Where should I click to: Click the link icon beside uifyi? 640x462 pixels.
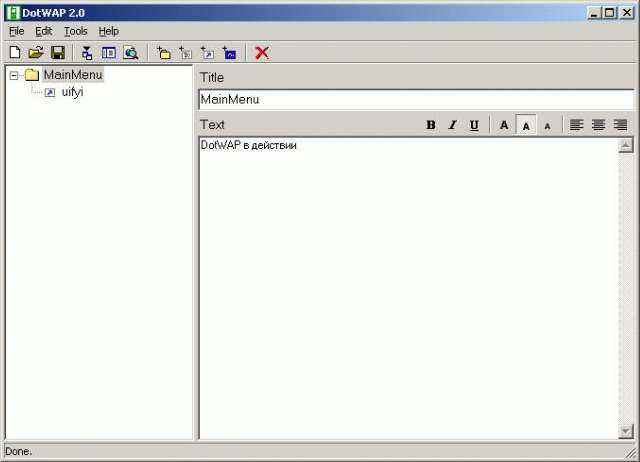[49, 93]
